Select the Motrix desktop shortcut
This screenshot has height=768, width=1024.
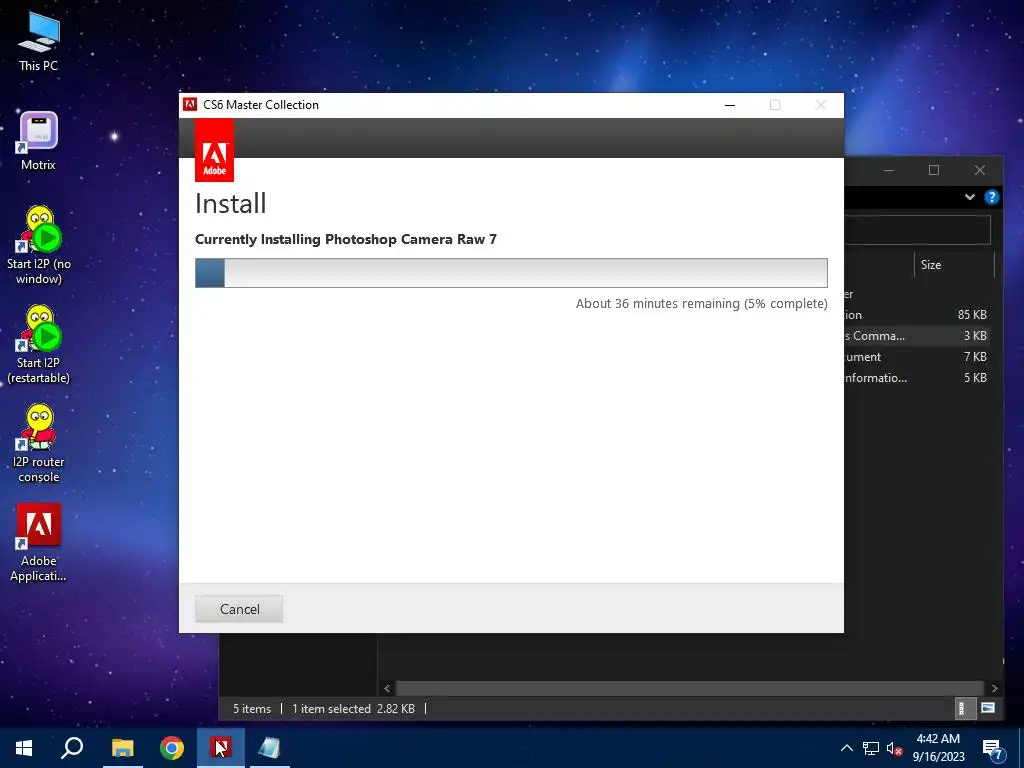39,142
